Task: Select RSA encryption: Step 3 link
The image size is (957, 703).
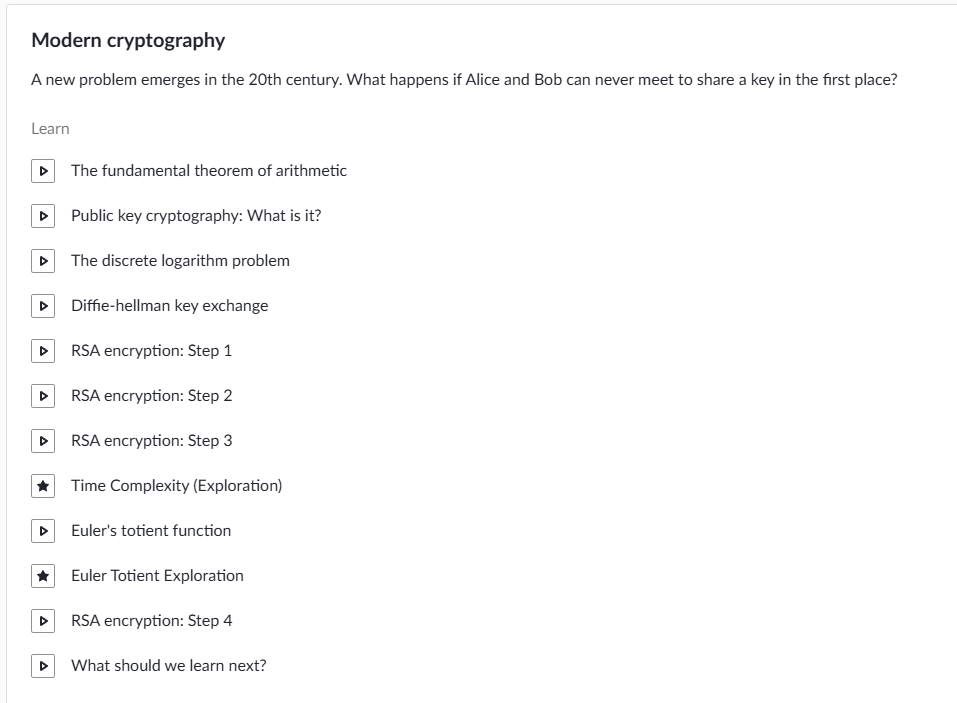Action: pos(151,441)
